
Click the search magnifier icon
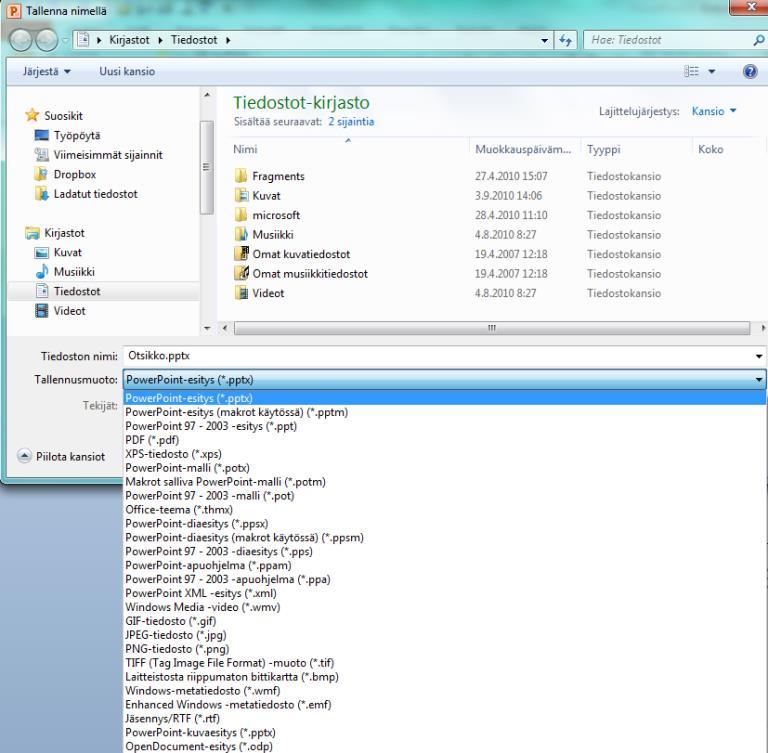tap(759, 40)
